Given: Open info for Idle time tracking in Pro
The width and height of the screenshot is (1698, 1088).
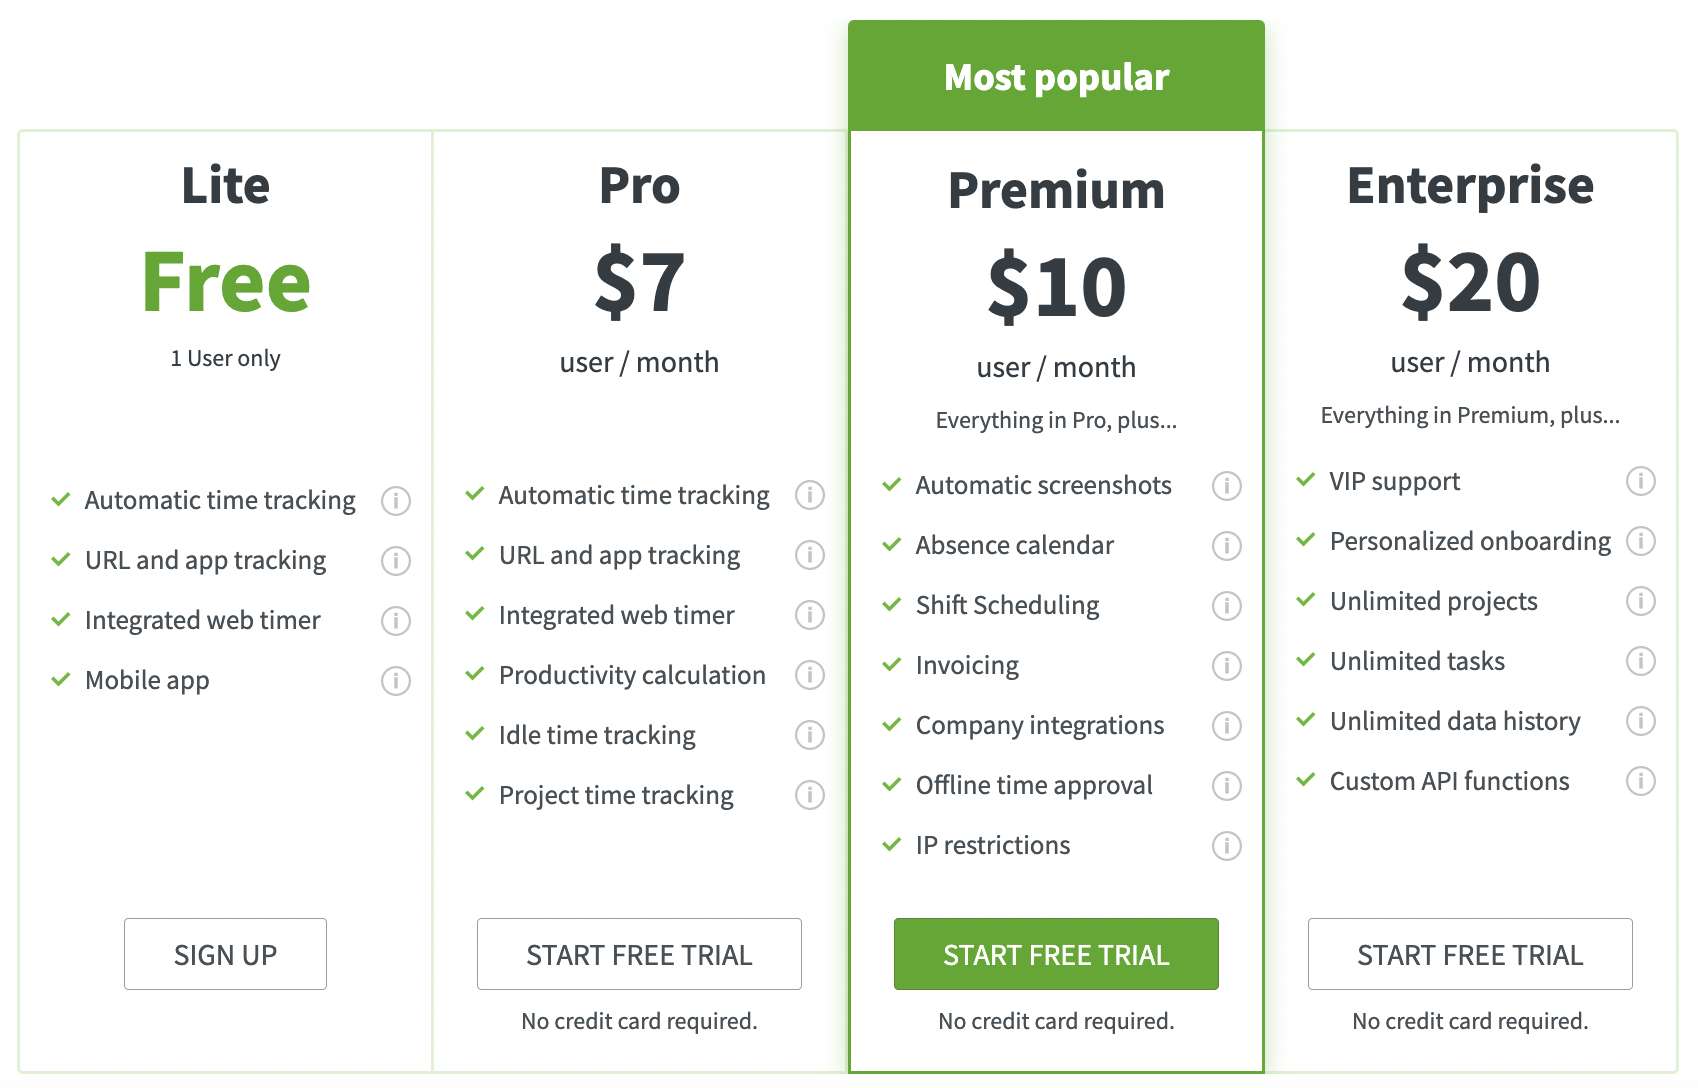Looking at the screenshot, I should (810, 735).
